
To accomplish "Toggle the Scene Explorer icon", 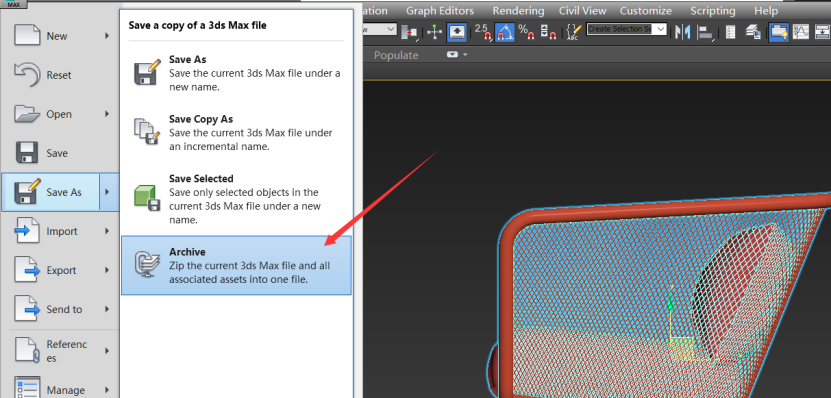I will tap(730, 32).
